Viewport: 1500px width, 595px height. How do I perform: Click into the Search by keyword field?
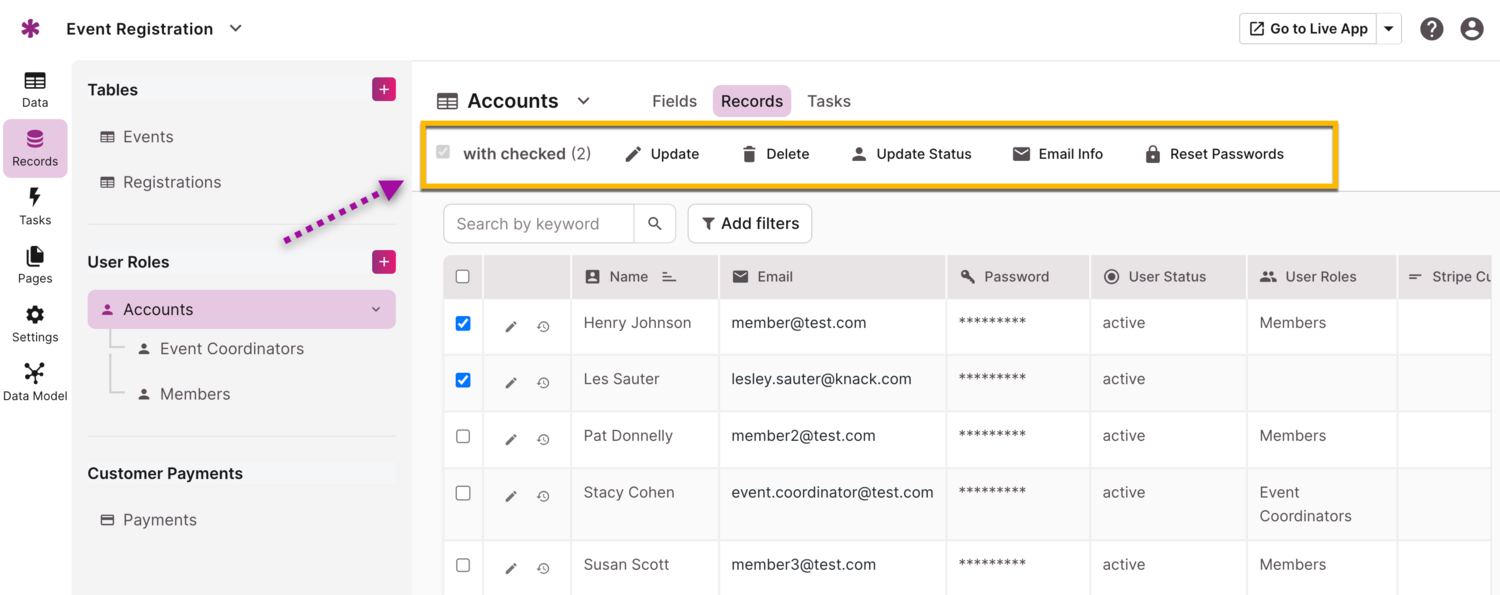pyautogui.click(x=538, y=224)
